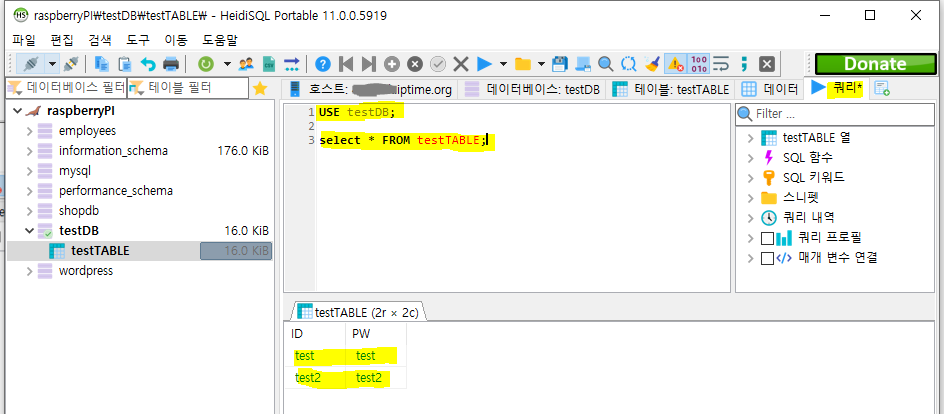Image resolution: width=944 pixels, height=414 pixels.
Task: Click the Load SQL file folder icon
Action: tap(523, 63)
